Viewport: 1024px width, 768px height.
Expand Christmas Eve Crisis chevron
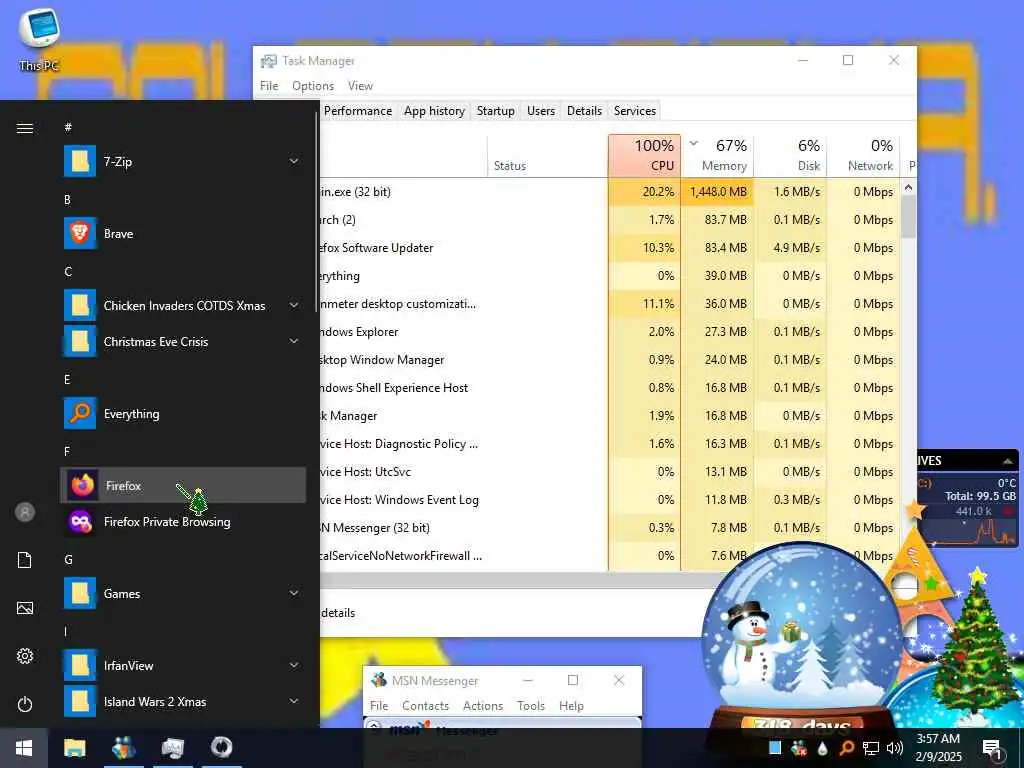click(x=294, y=341)
